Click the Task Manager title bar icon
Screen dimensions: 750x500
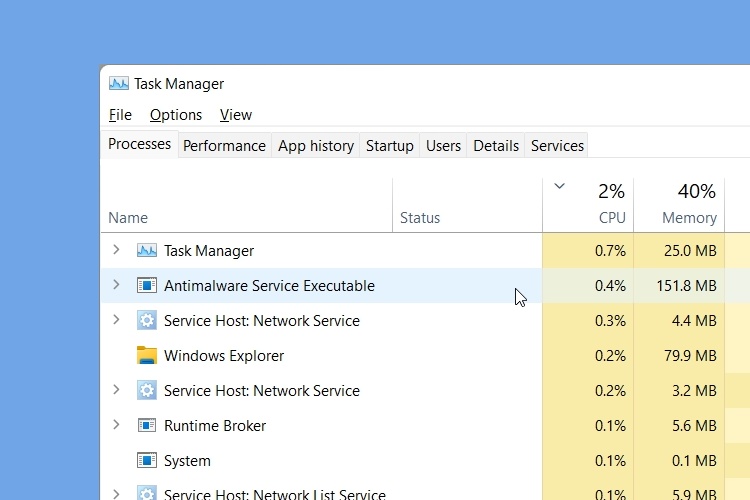[x=119, y=84]
